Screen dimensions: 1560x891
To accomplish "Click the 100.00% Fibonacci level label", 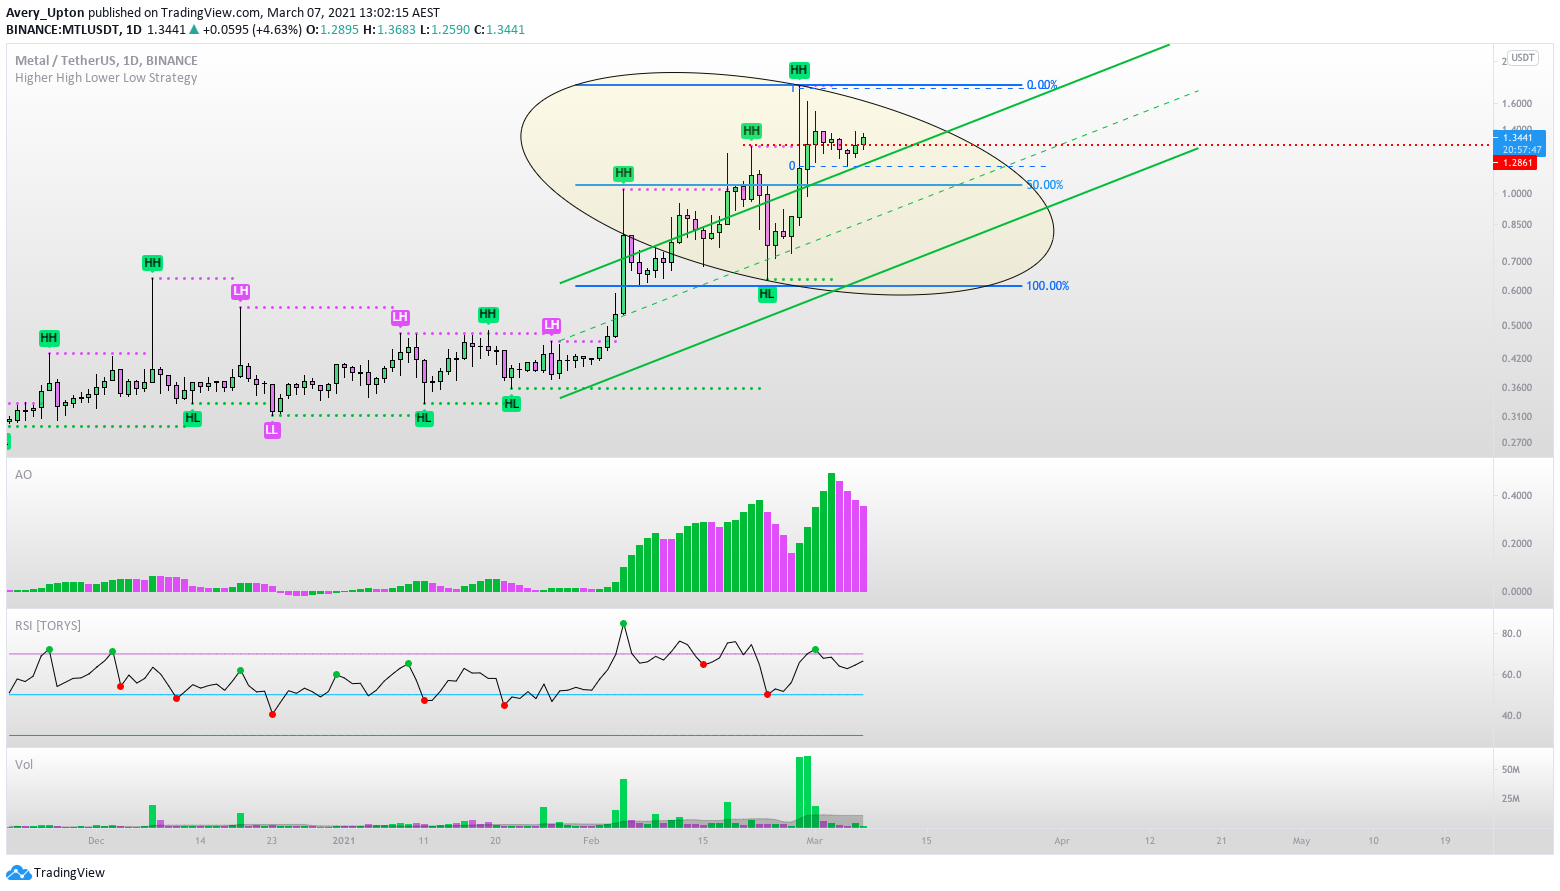I will [x=1047, y=286].
